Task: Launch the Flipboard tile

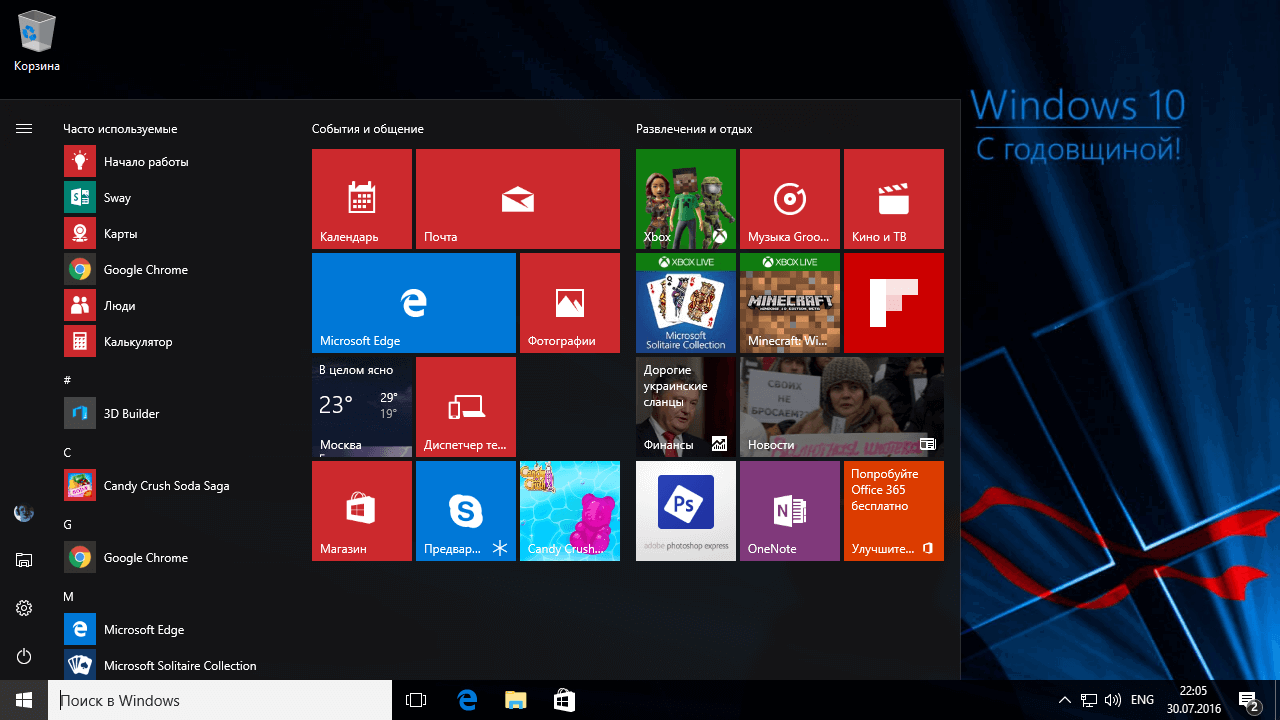Action: [893, 303]
